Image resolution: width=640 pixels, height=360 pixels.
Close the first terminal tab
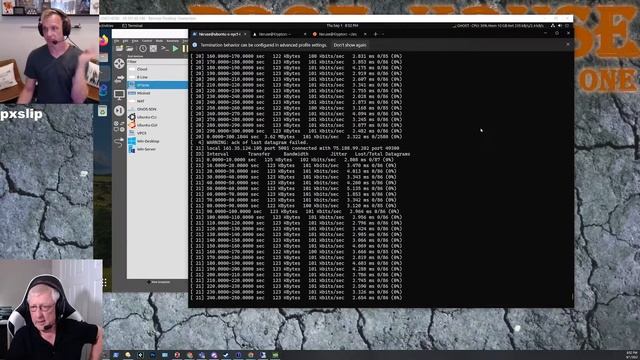tap(245, 34)
